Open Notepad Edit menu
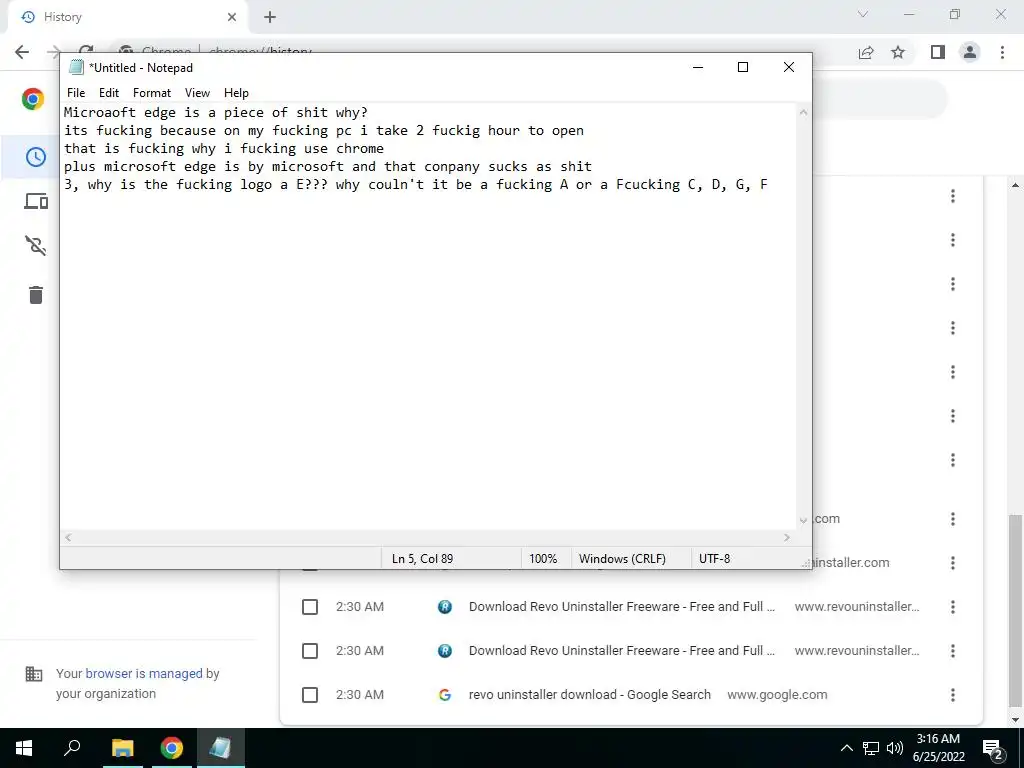 [109, 93]
